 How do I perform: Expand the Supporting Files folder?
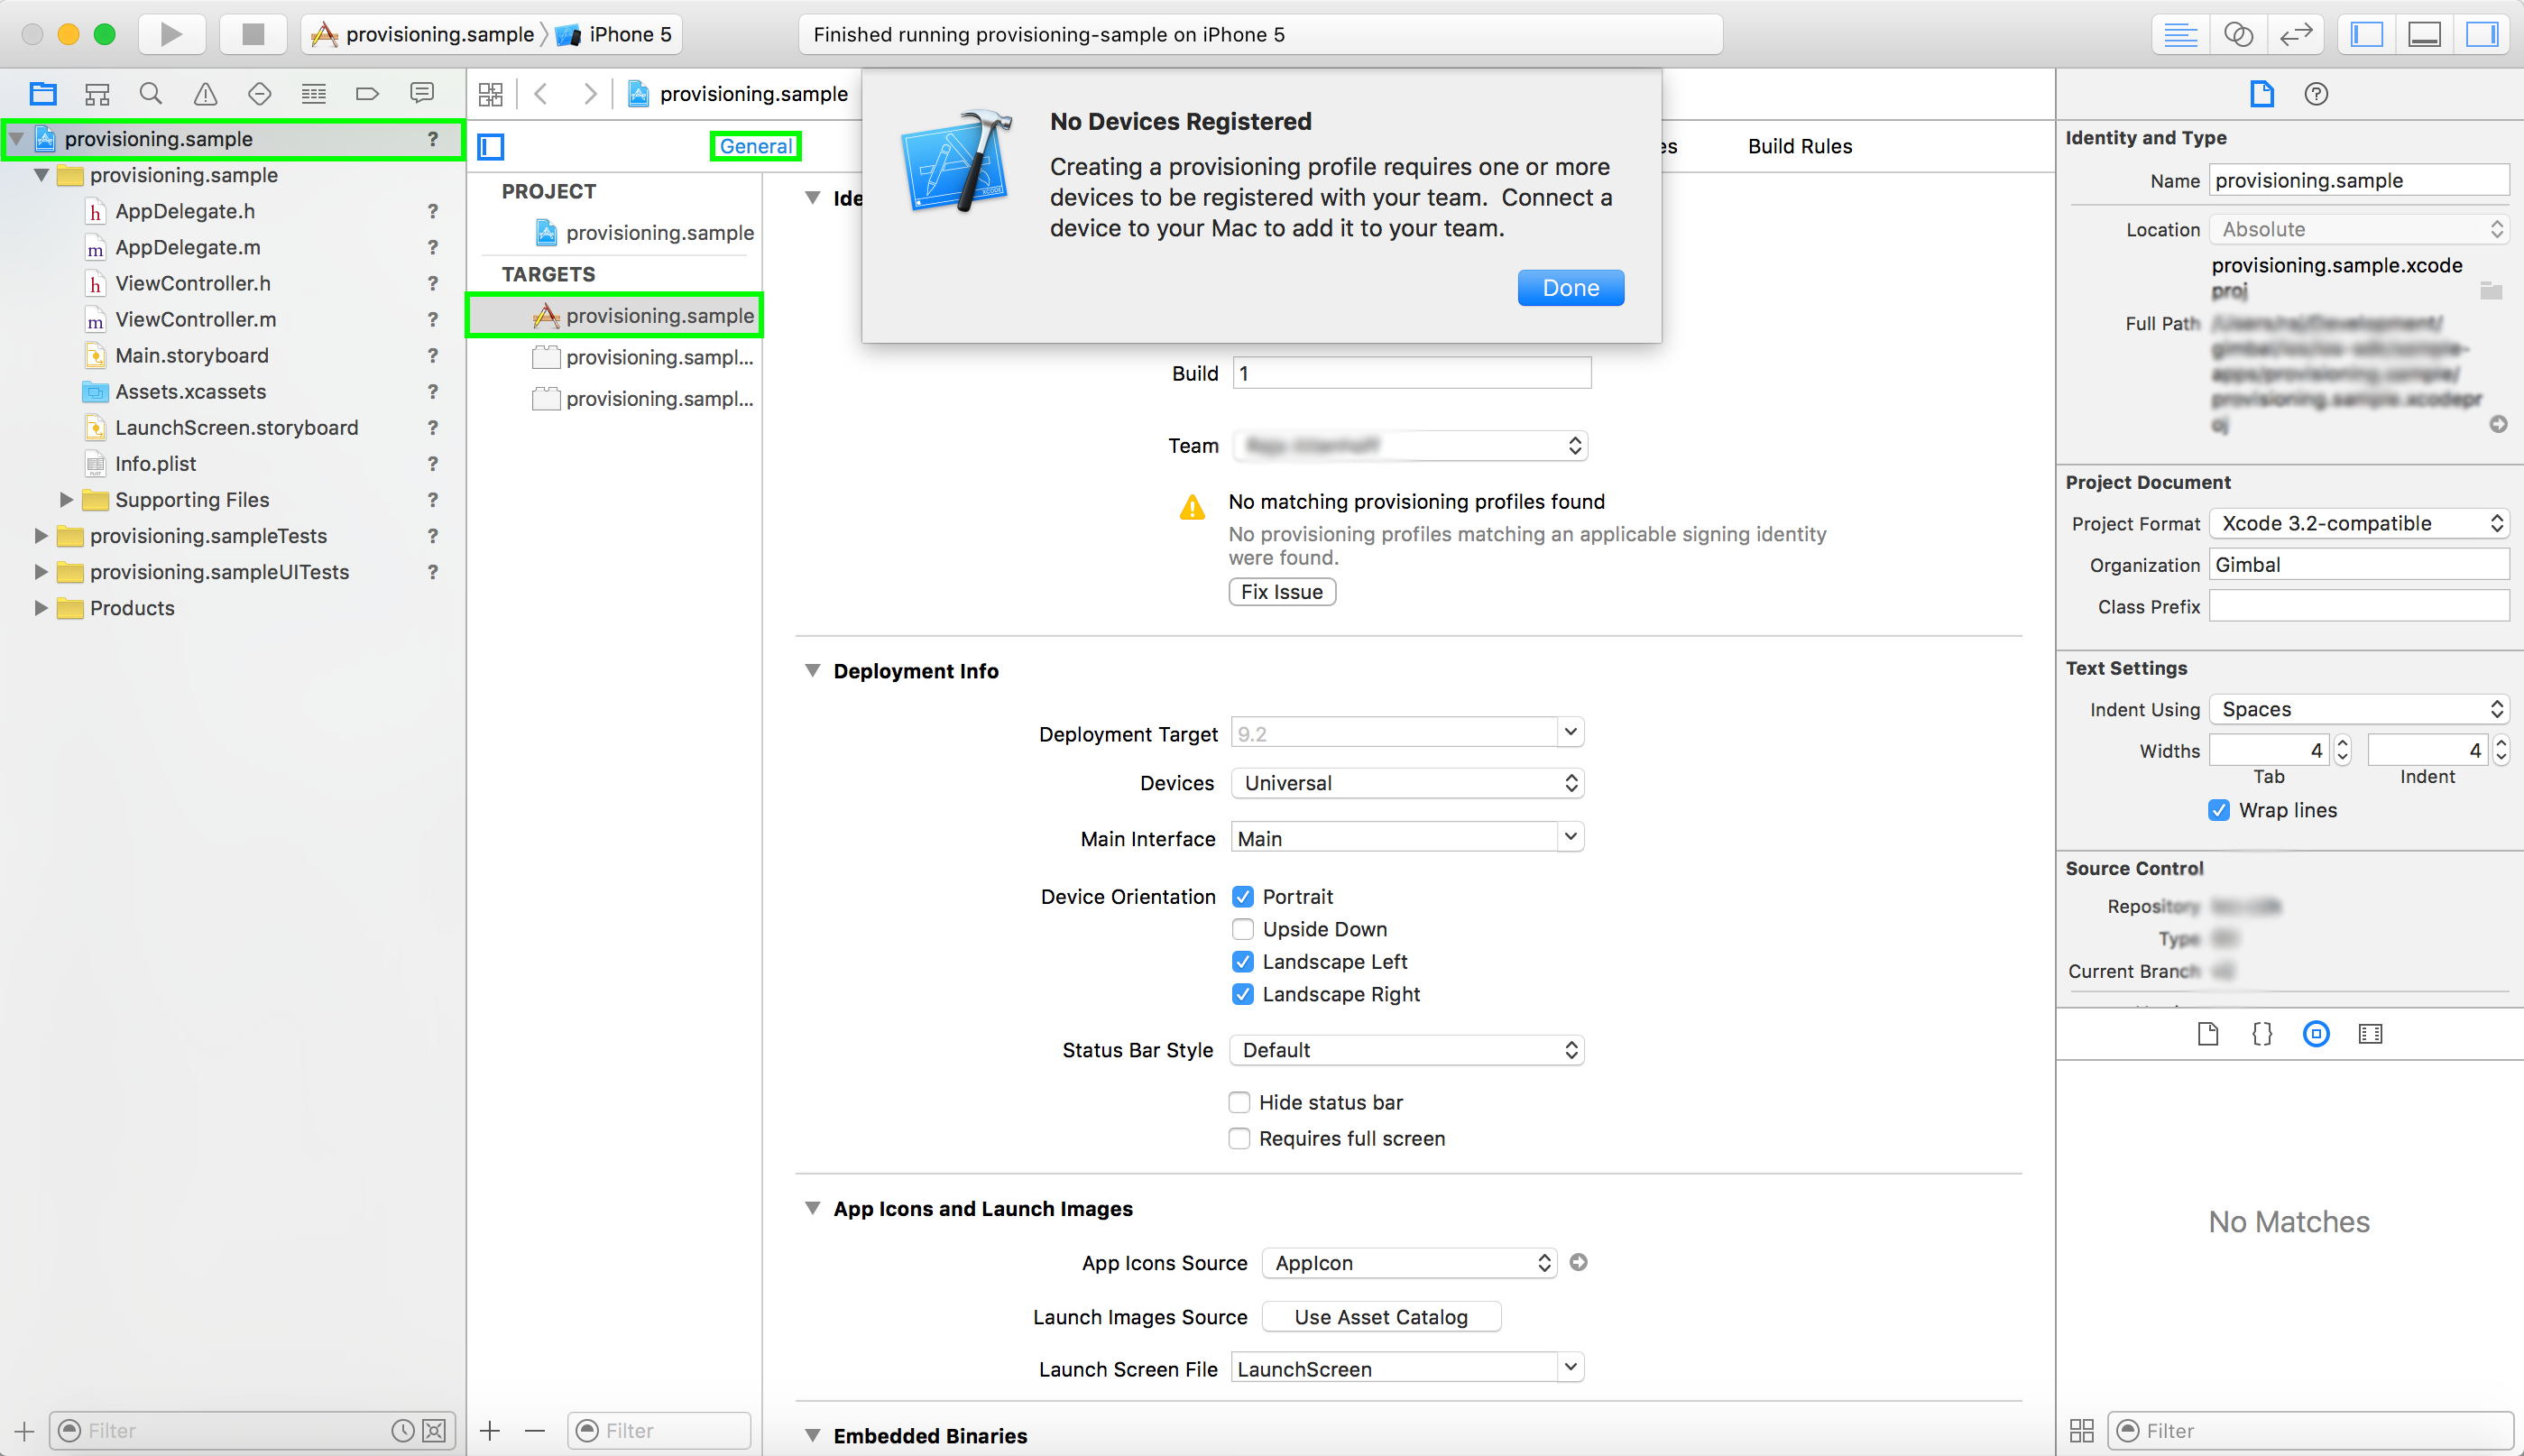point(66,500)
